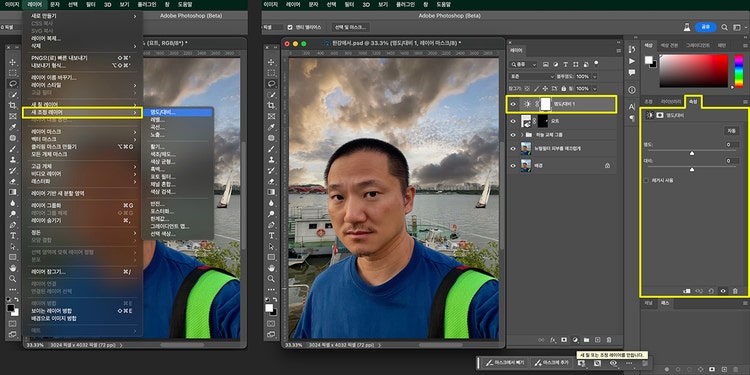
Task: Open the 표준 blend mode dropdown
Action: (531, 77)
